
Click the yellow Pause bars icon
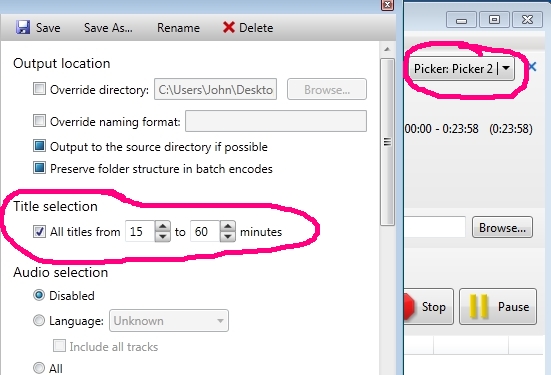tap(479, 306)
